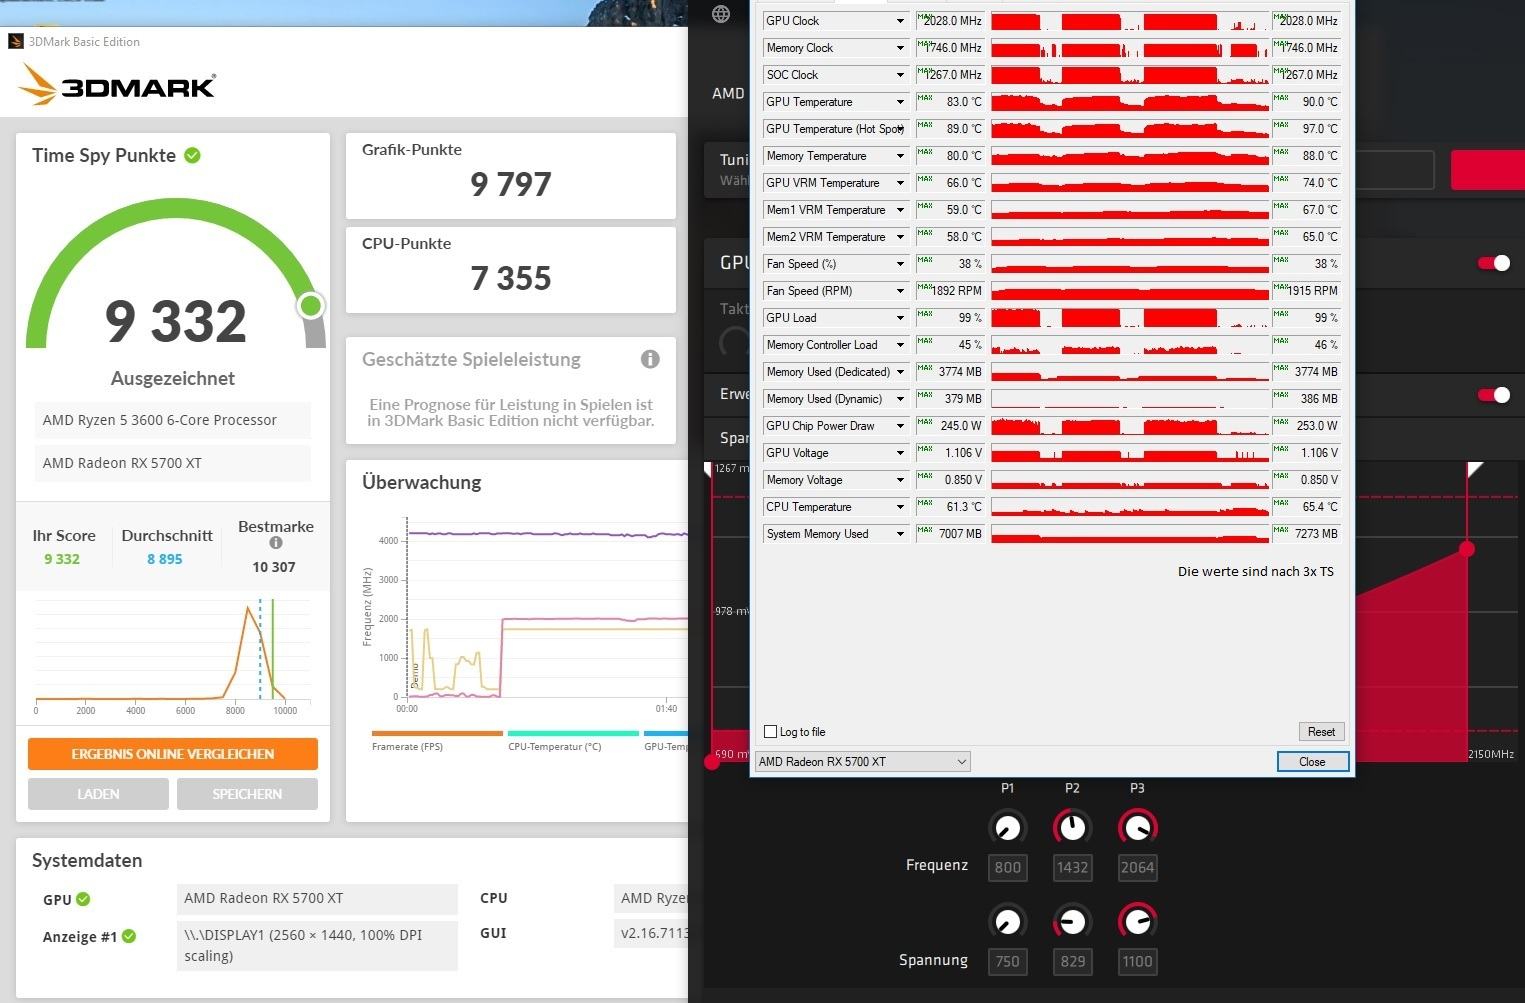Click the P3 Frequenz knob
Screen dimensions: 1525x1003
pyautogui.click(x=1137, y=827)
